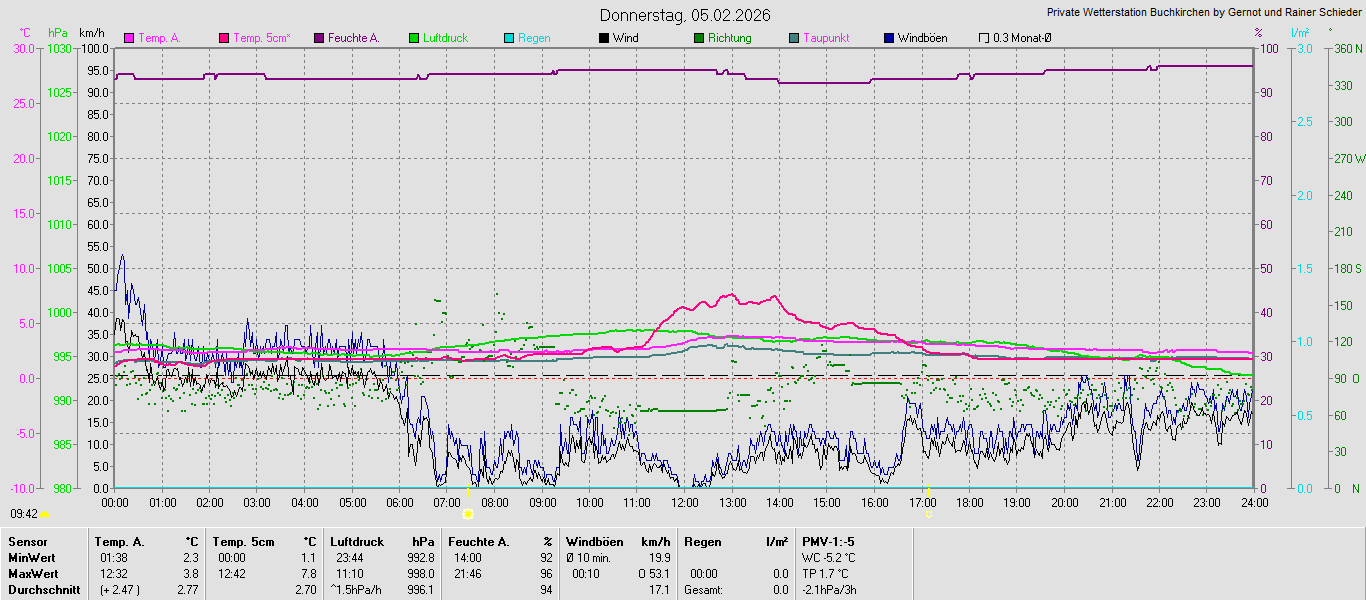Click the green Luftdruck legend square

pyautogui.click(x=414, y=38)
